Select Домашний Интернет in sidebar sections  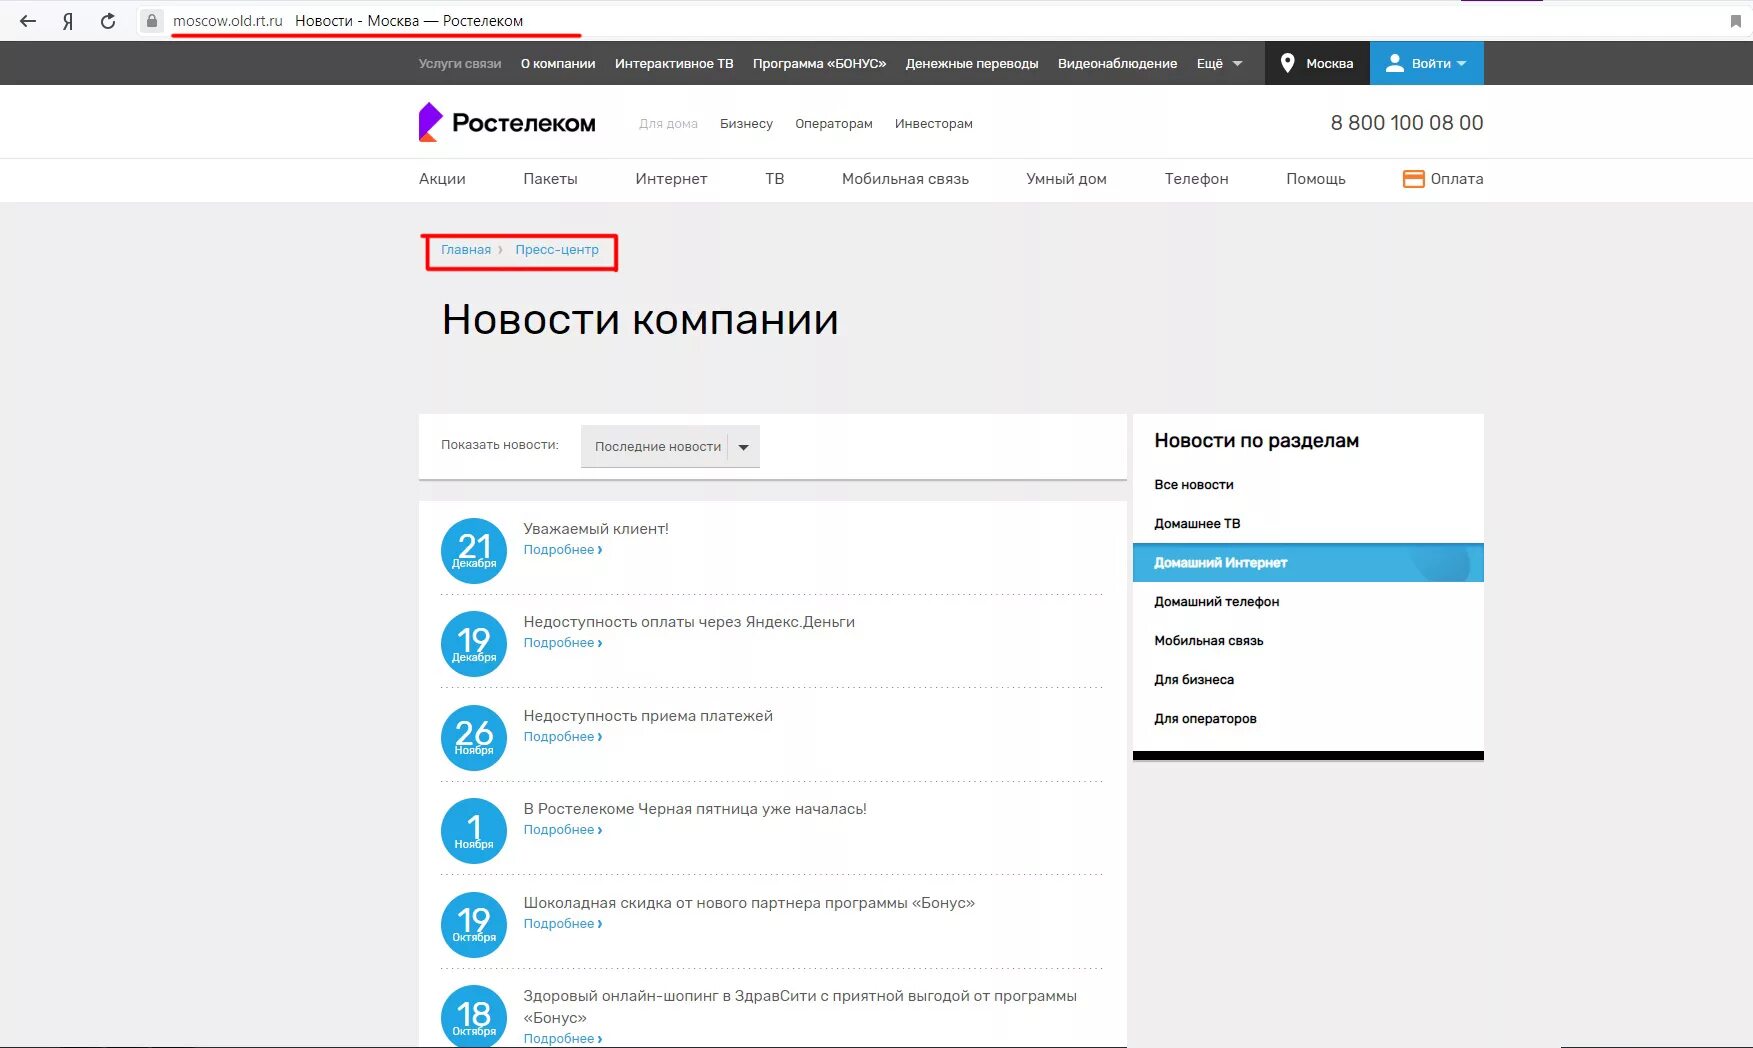pos(1308,563)
